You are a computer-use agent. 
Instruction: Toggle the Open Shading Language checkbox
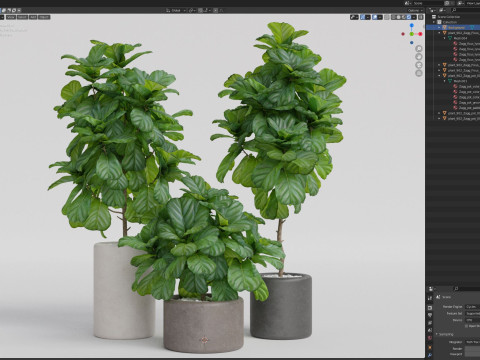(x=466, y=326)
